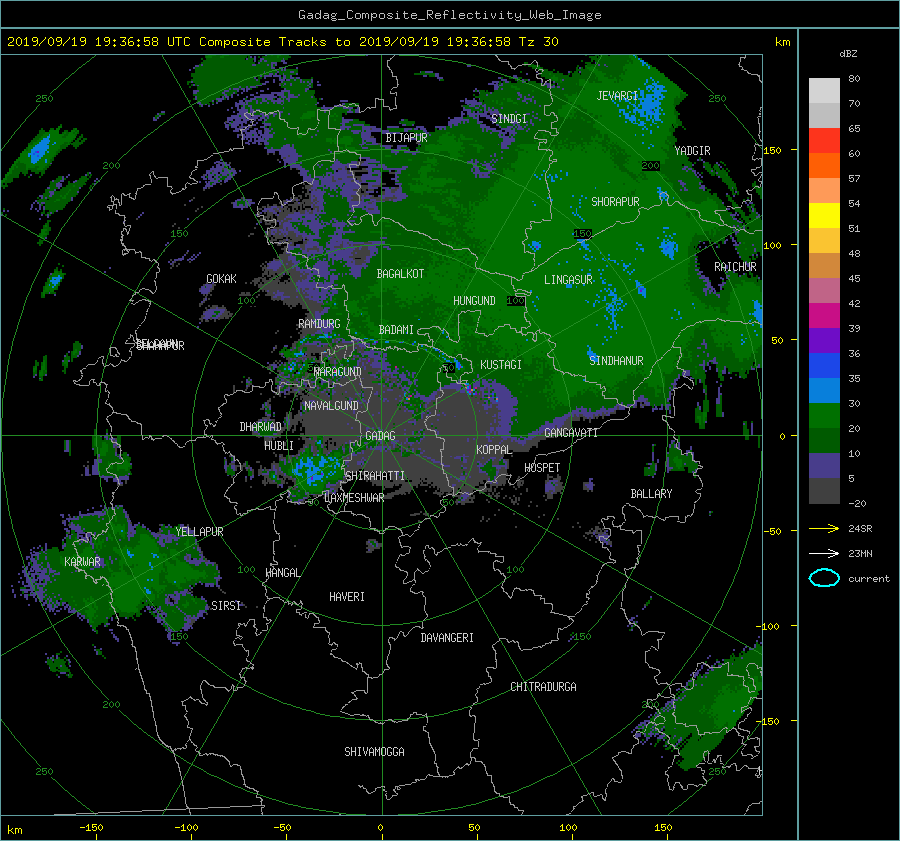
Task: Click the SINDGI city label
Action: (x=509, y=119)
